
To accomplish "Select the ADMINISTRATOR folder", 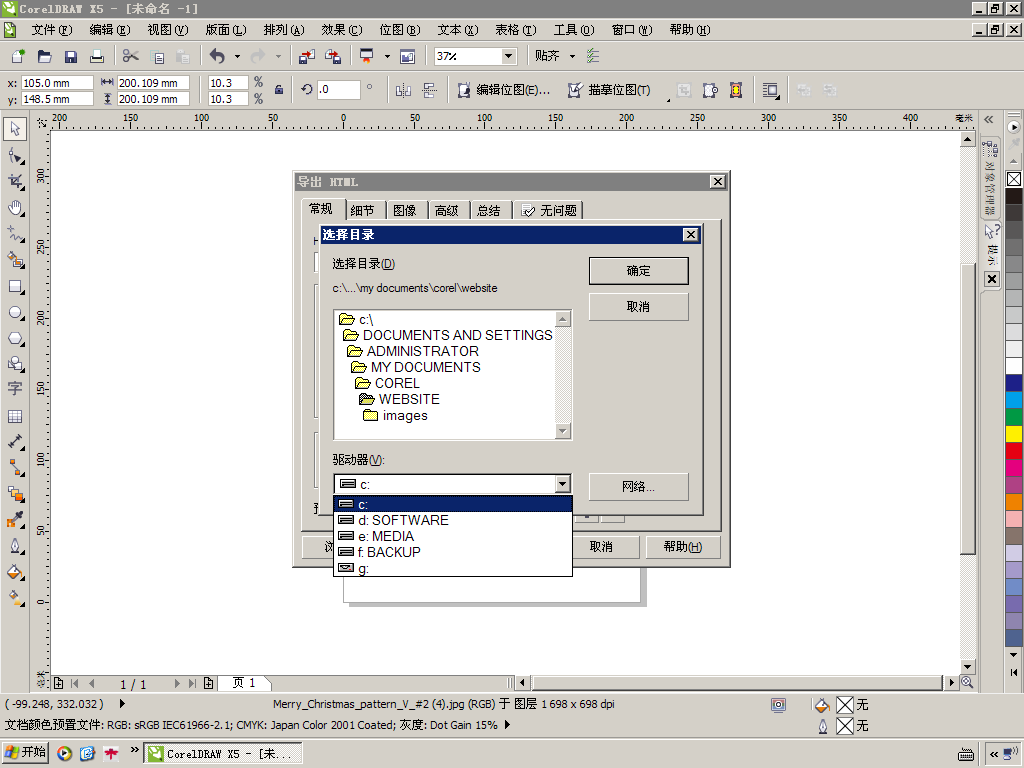I will pos(413,351).
